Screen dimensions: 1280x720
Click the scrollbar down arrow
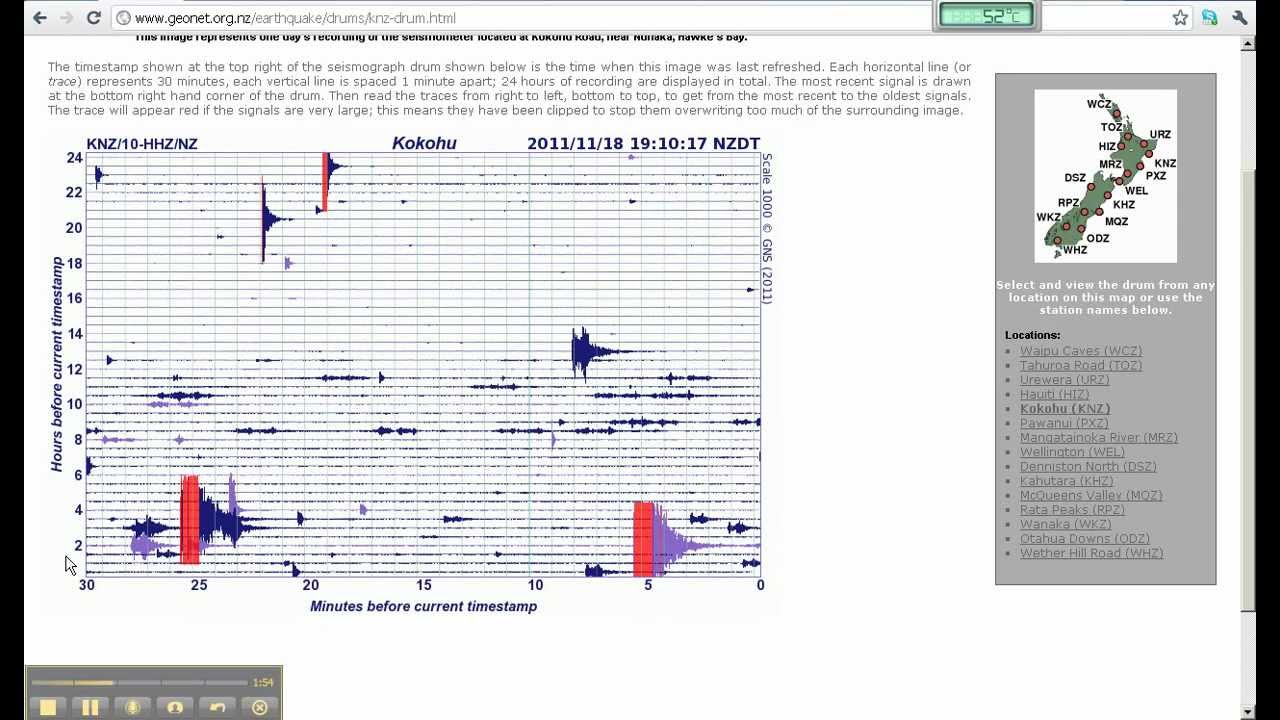1247,712
